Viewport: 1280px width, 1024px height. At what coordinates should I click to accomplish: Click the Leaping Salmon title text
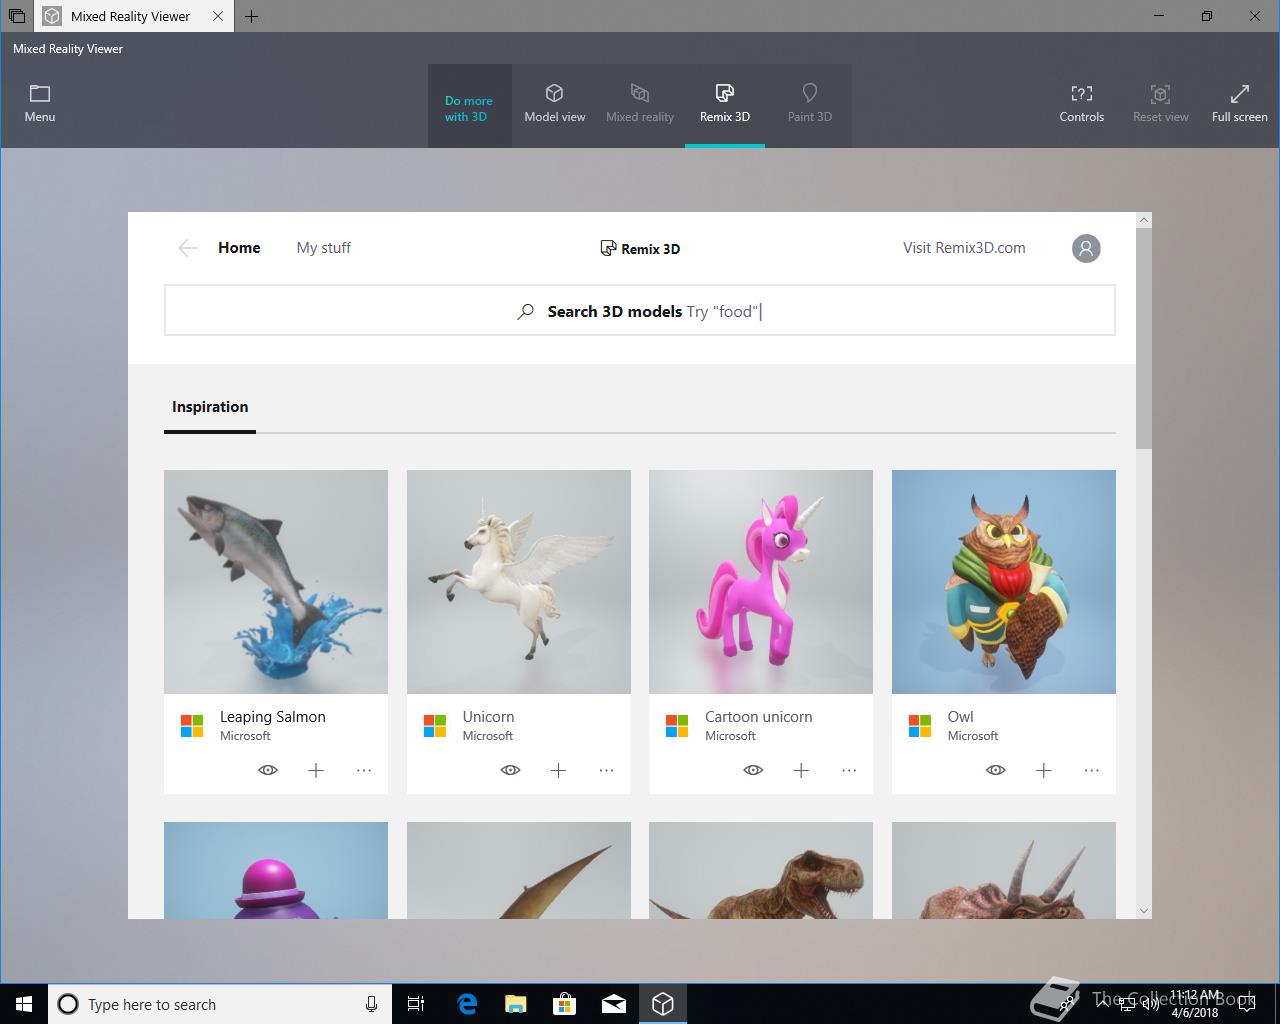(272, 717)
